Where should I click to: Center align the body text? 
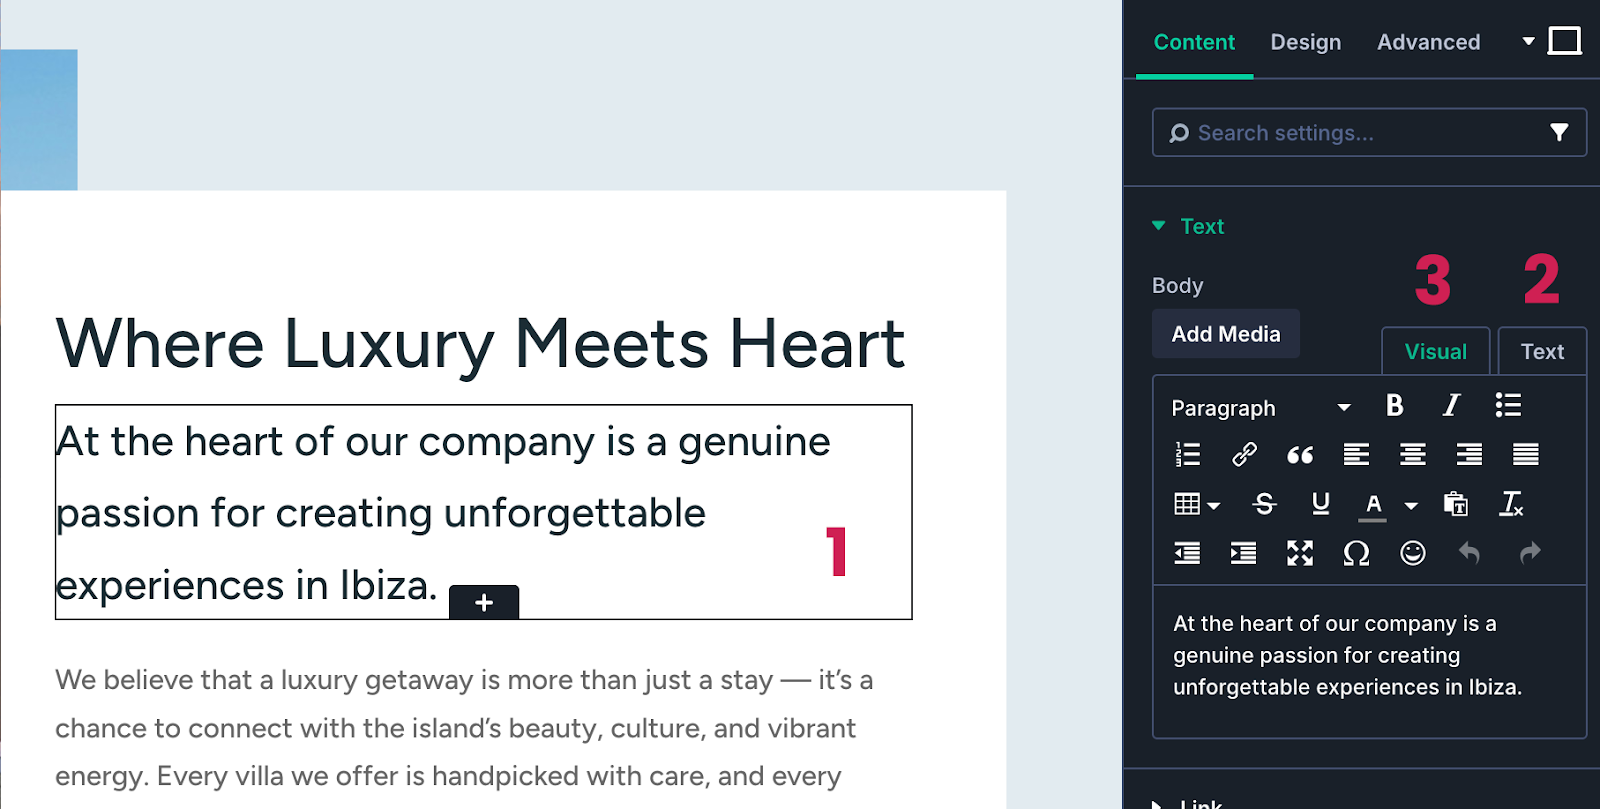tap(1412, 453)
